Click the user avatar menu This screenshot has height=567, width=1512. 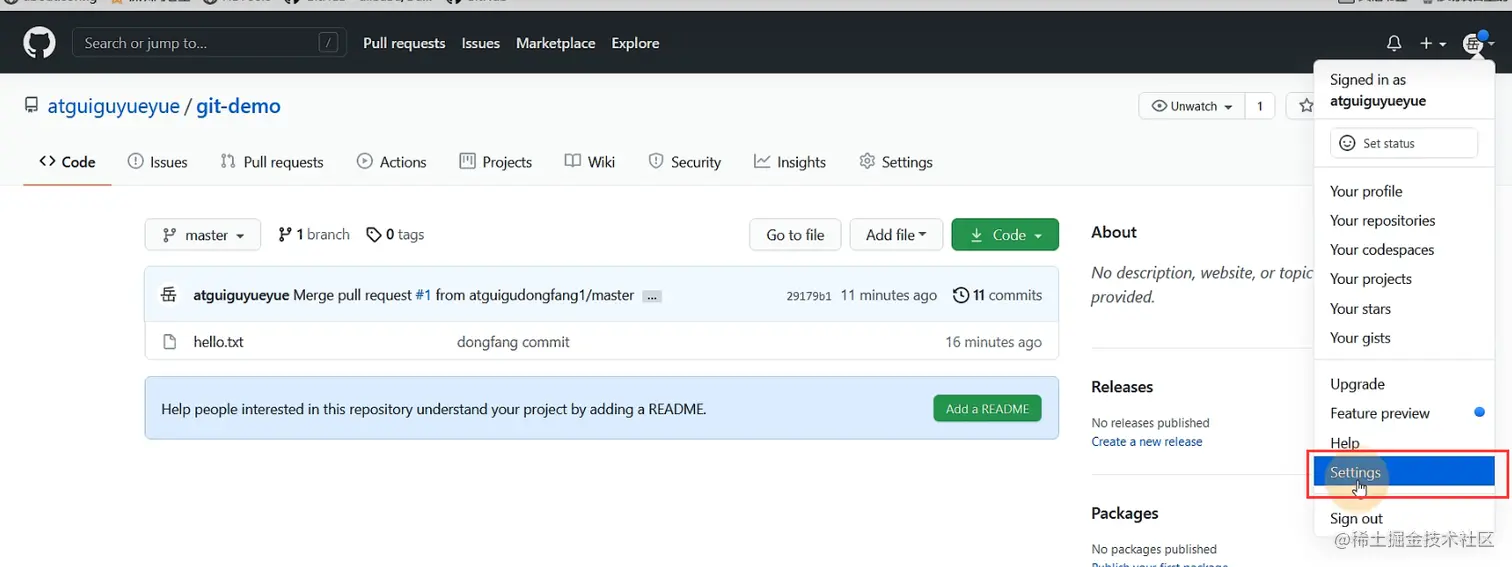pos(1478,43)
